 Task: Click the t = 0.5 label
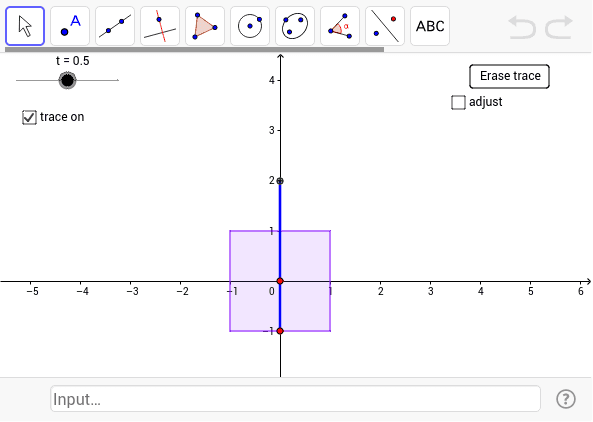point(73,61)
